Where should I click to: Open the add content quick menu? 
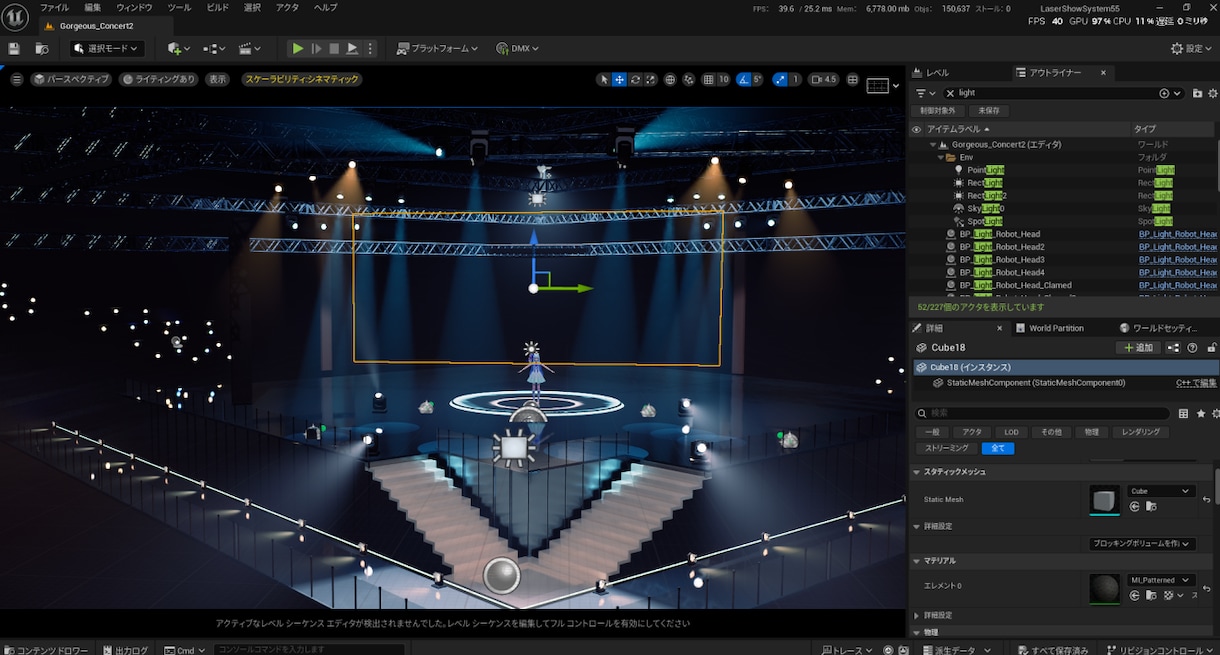tap(178, 48)
